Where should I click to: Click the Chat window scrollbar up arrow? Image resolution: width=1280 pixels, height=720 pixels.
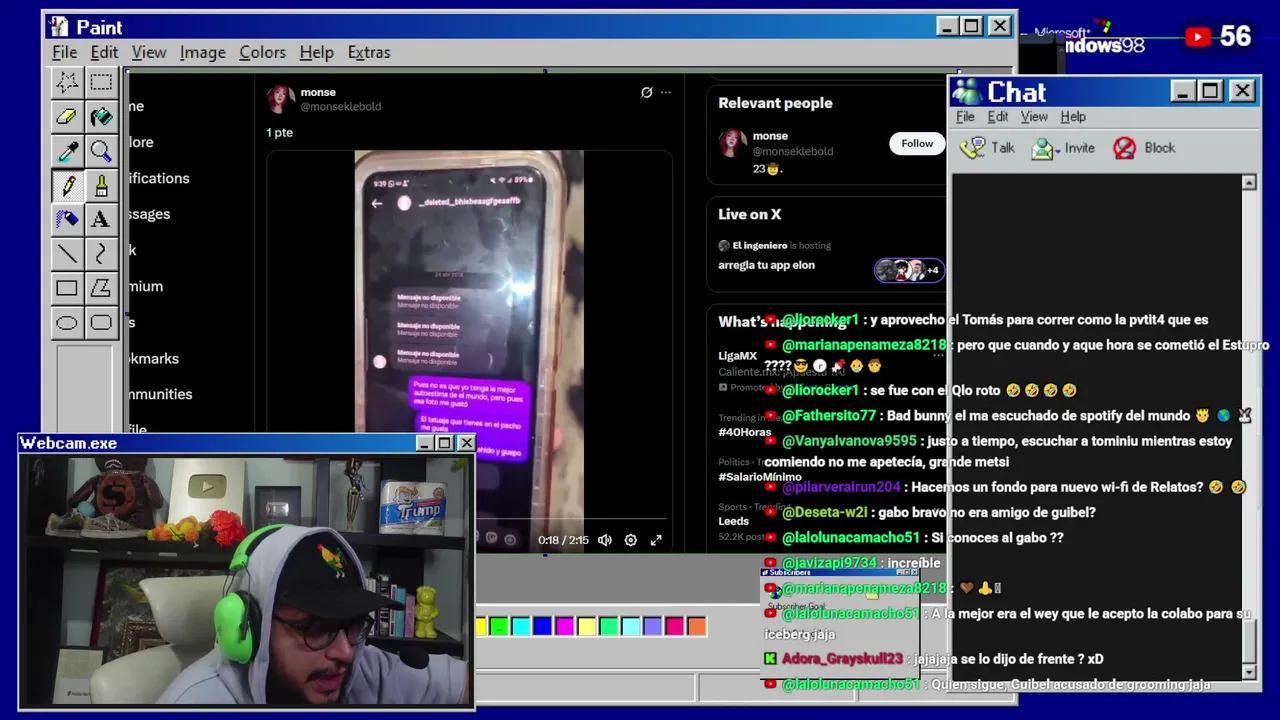(x=1249, y=183)
